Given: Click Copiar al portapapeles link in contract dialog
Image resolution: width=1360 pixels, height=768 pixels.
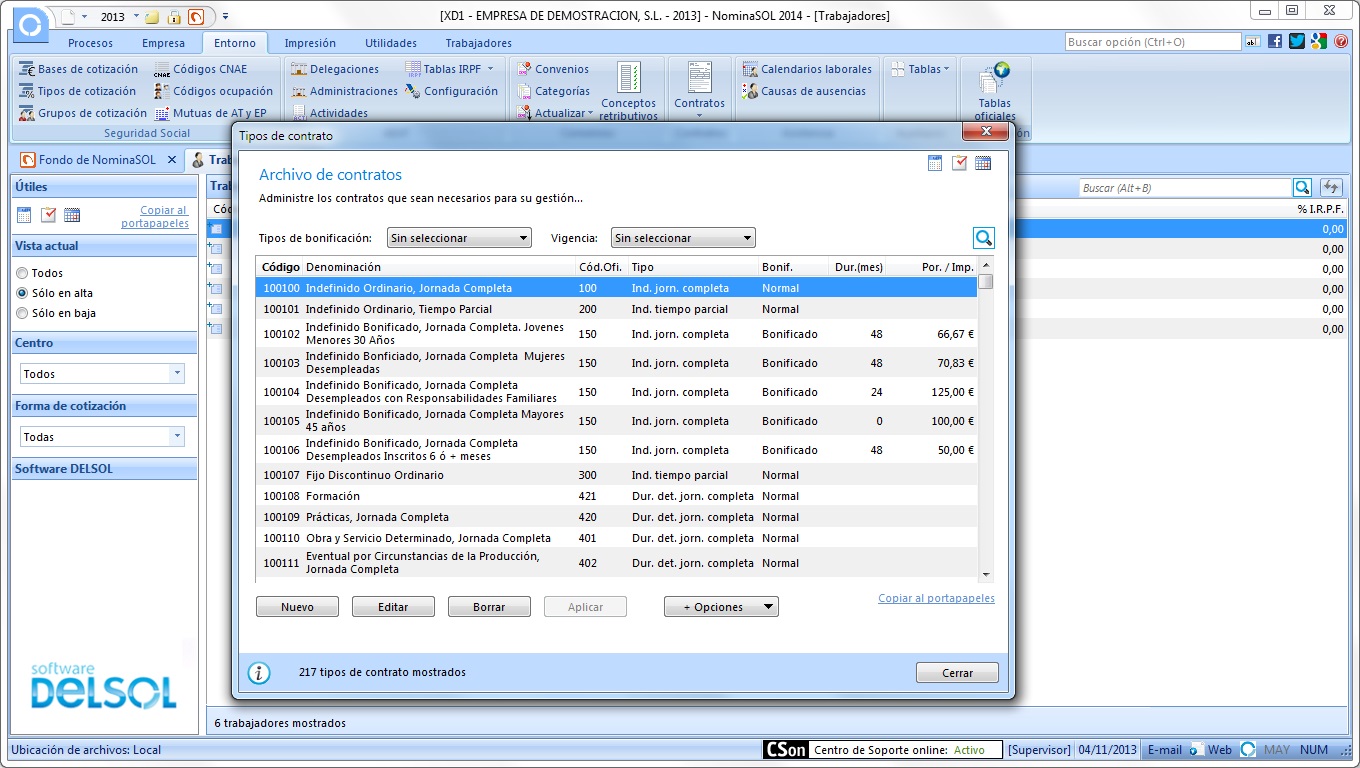Looking at the screenshot, I should coord(936,598).
